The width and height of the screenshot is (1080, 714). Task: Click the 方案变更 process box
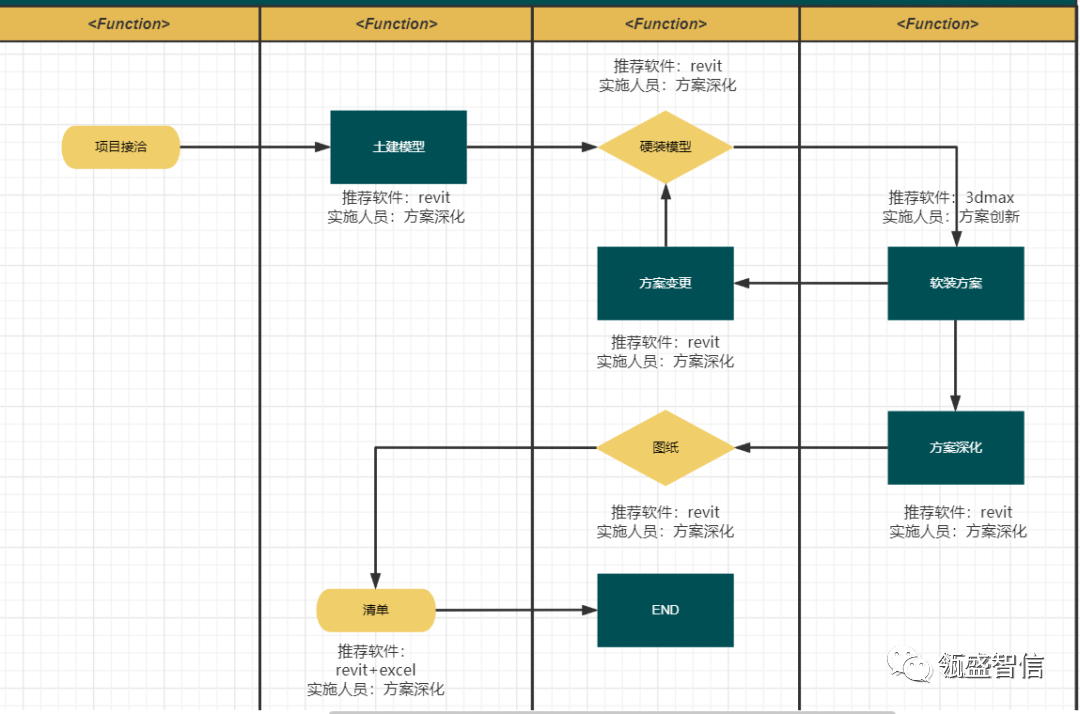pyautogui.click(x=665, y=283)
